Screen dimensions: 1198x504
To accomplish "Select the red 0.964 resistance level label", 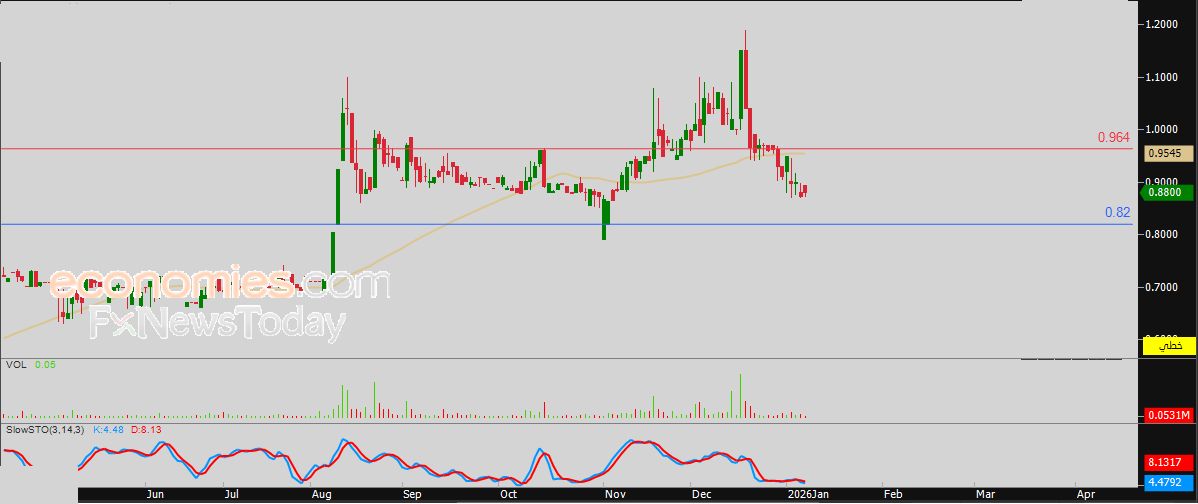I will pos(1113,137).
